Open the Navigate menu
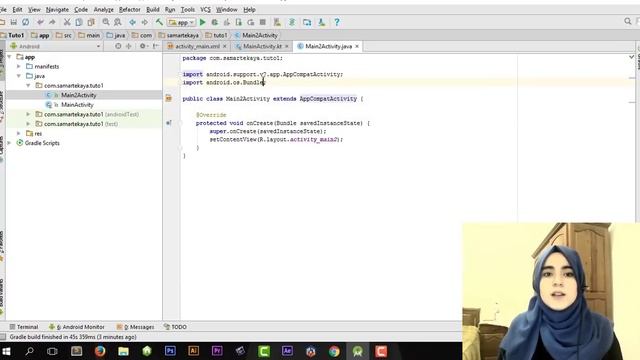640x360 pixels. tap(57, 9)
